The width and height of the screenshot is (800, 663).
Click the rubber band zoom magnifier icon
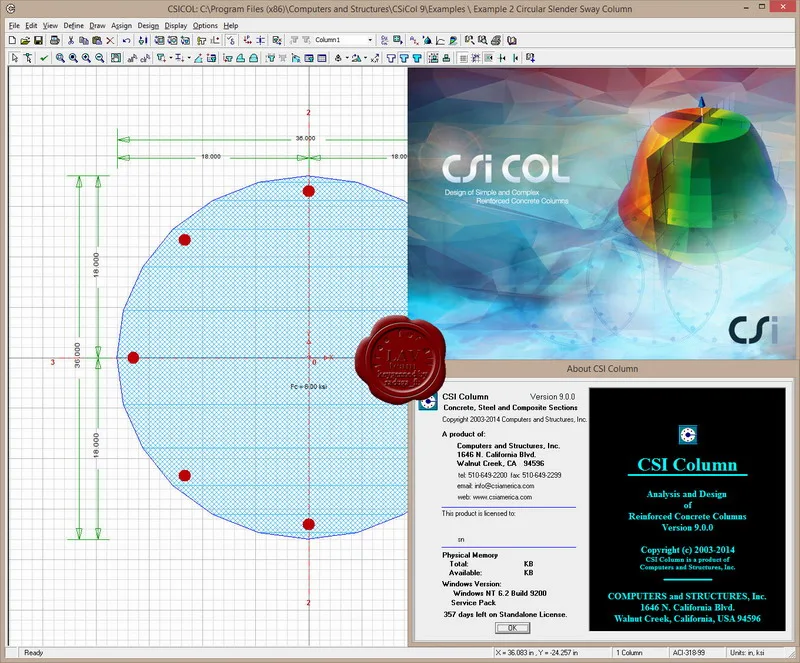click(60, 58)
